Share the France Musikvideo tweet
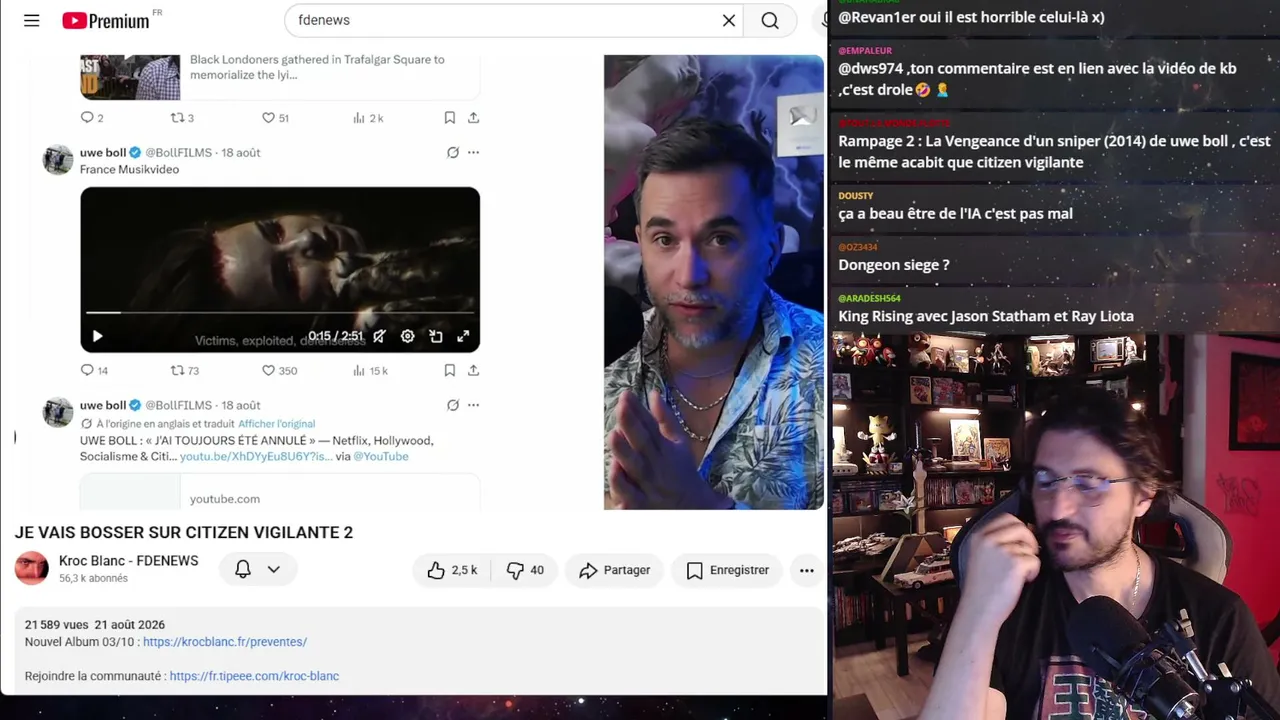1280x720 pixels. 473,371
